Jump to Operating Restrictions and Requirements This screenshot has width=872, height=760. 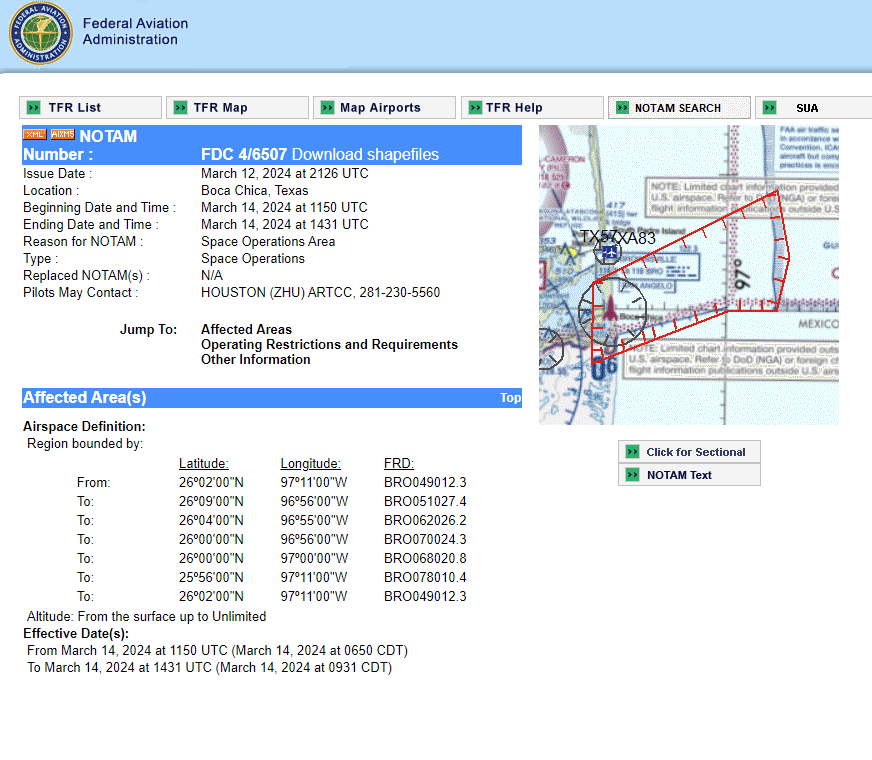(x=329, y=344)
